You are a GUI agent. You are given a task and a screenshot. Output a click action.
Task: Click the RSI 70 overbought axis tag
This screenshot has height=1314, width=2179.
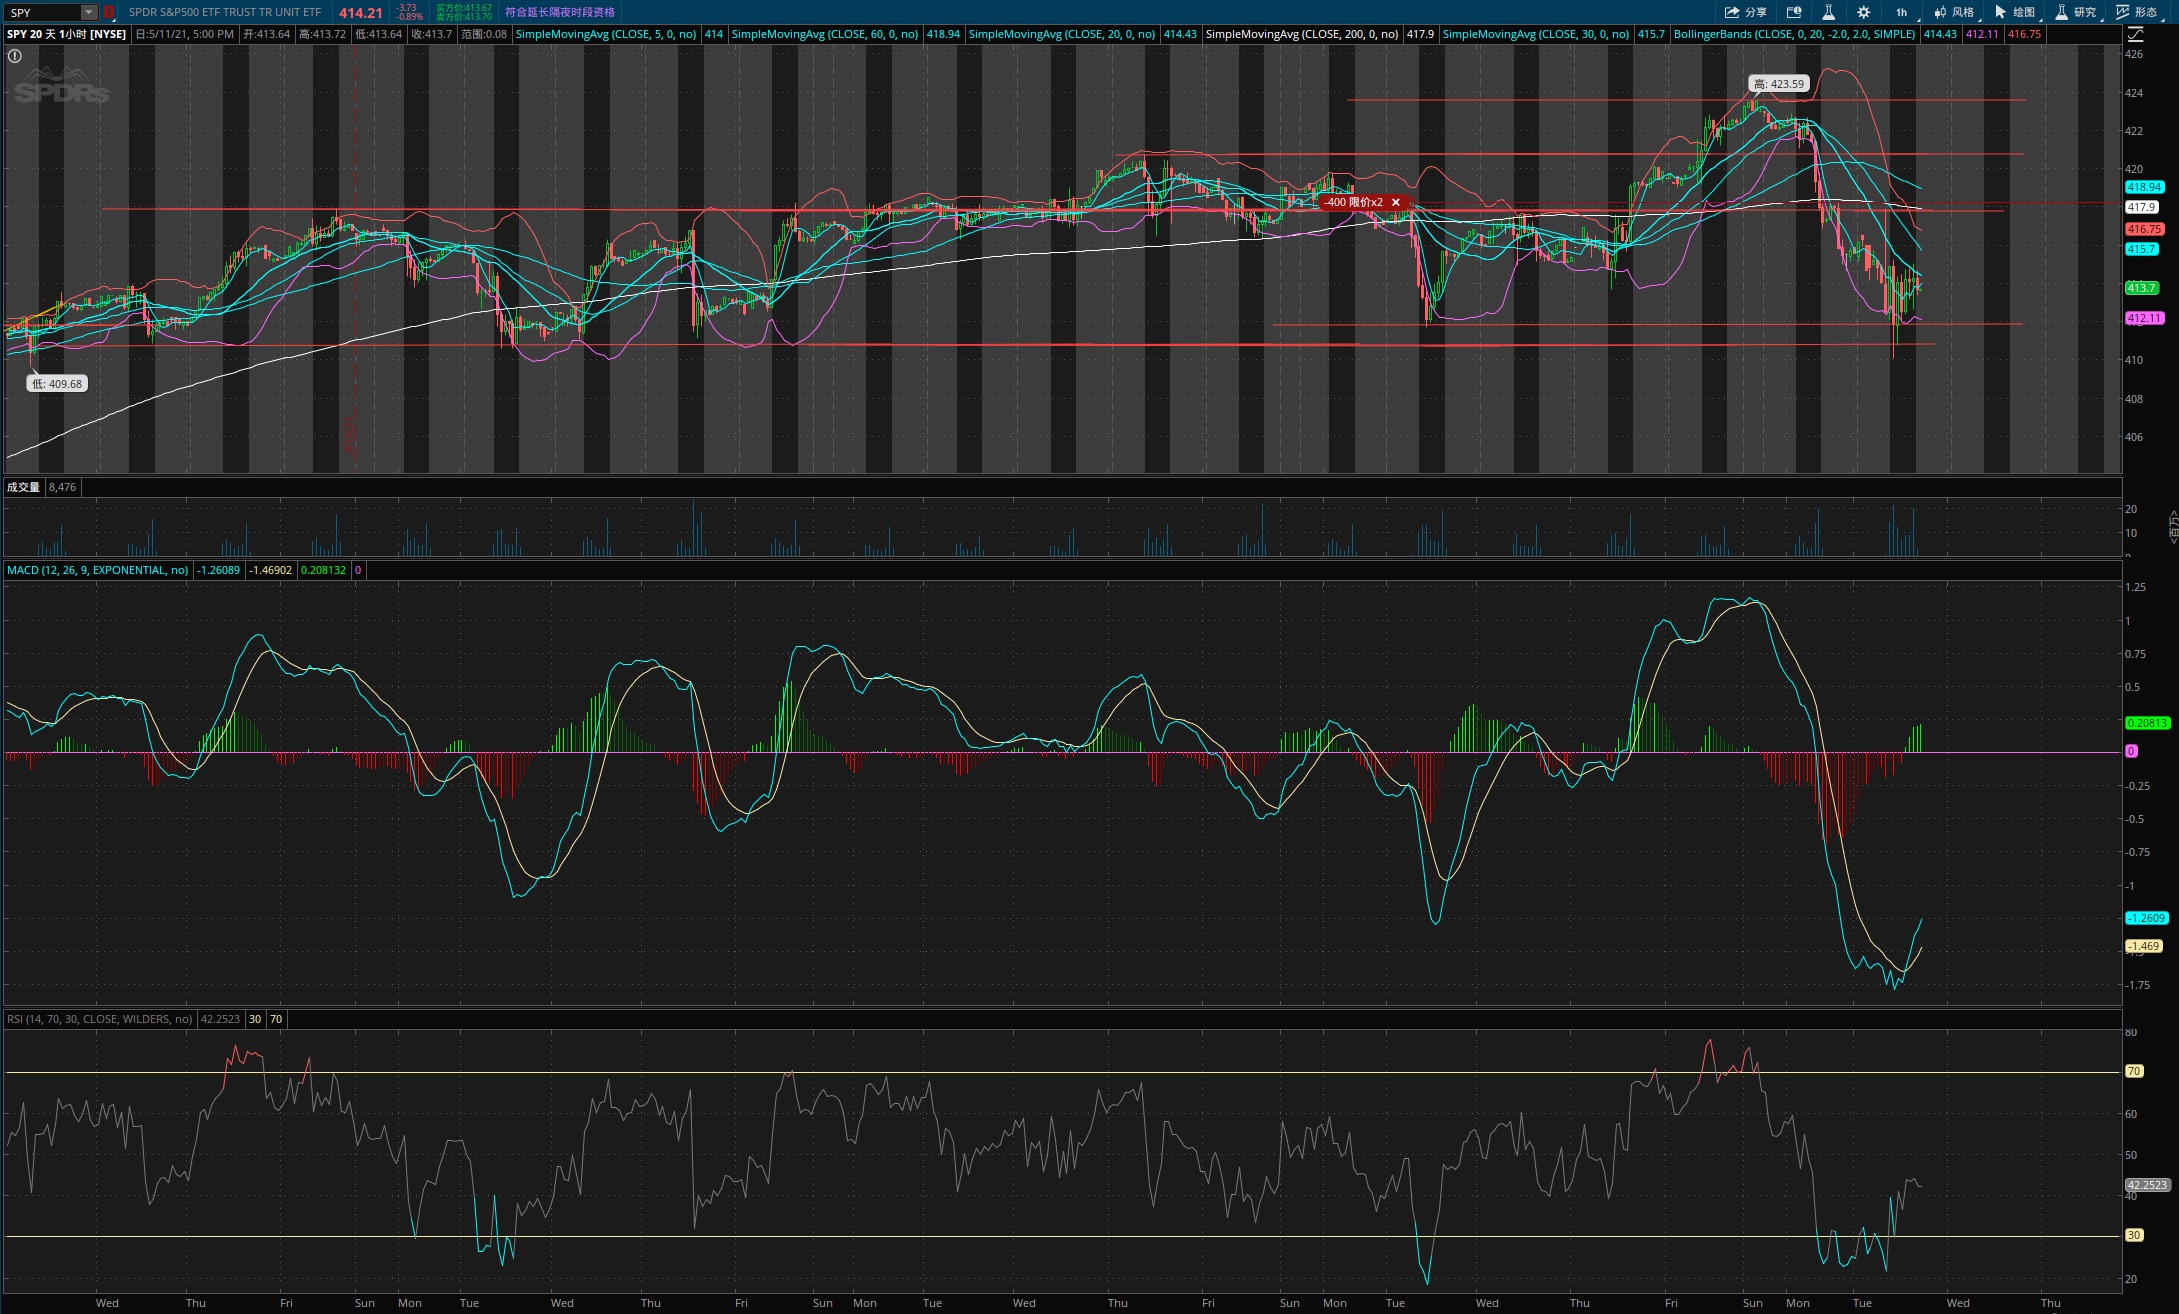(2133, 1071)
